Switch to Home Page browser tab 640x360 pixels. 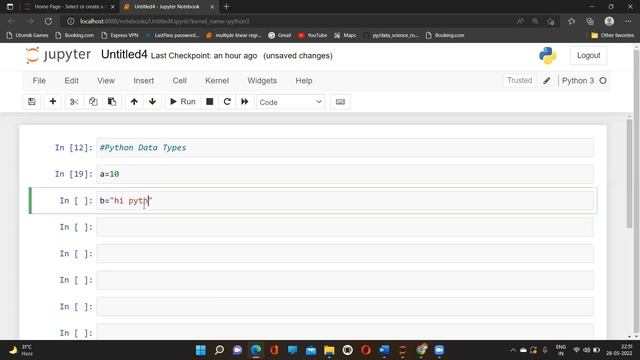click(69, 7)
